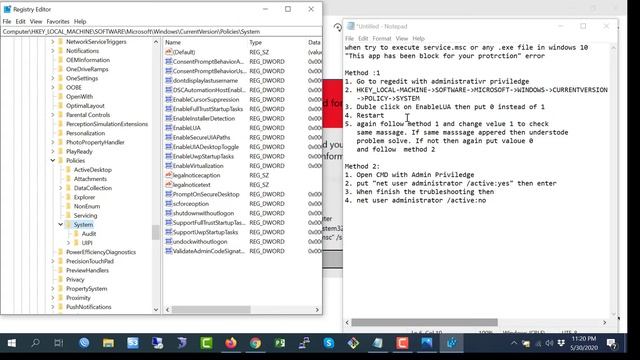Viewport: 640px width, 360px height.
Task: Open Skype from taskbar
Action: (x=329, y=343)
